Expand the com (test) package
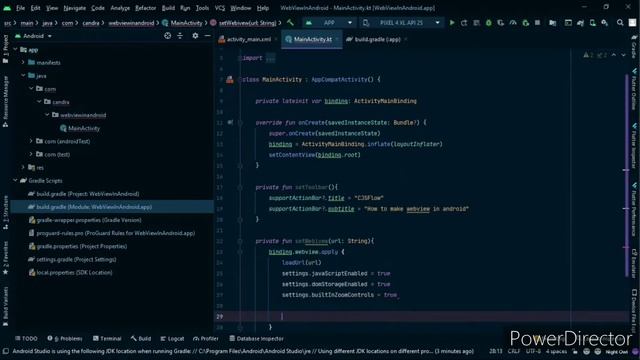 coord(31,154)
